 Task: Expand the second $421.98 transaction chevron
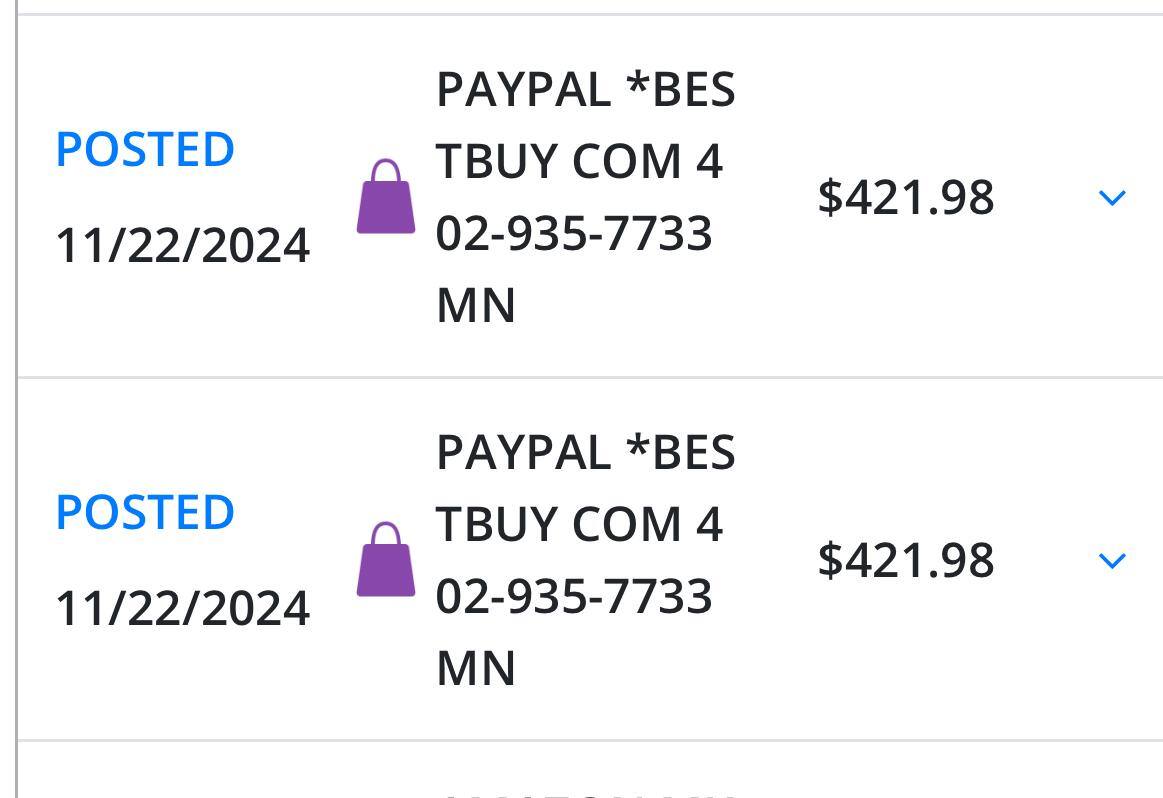pos(1112,561)
